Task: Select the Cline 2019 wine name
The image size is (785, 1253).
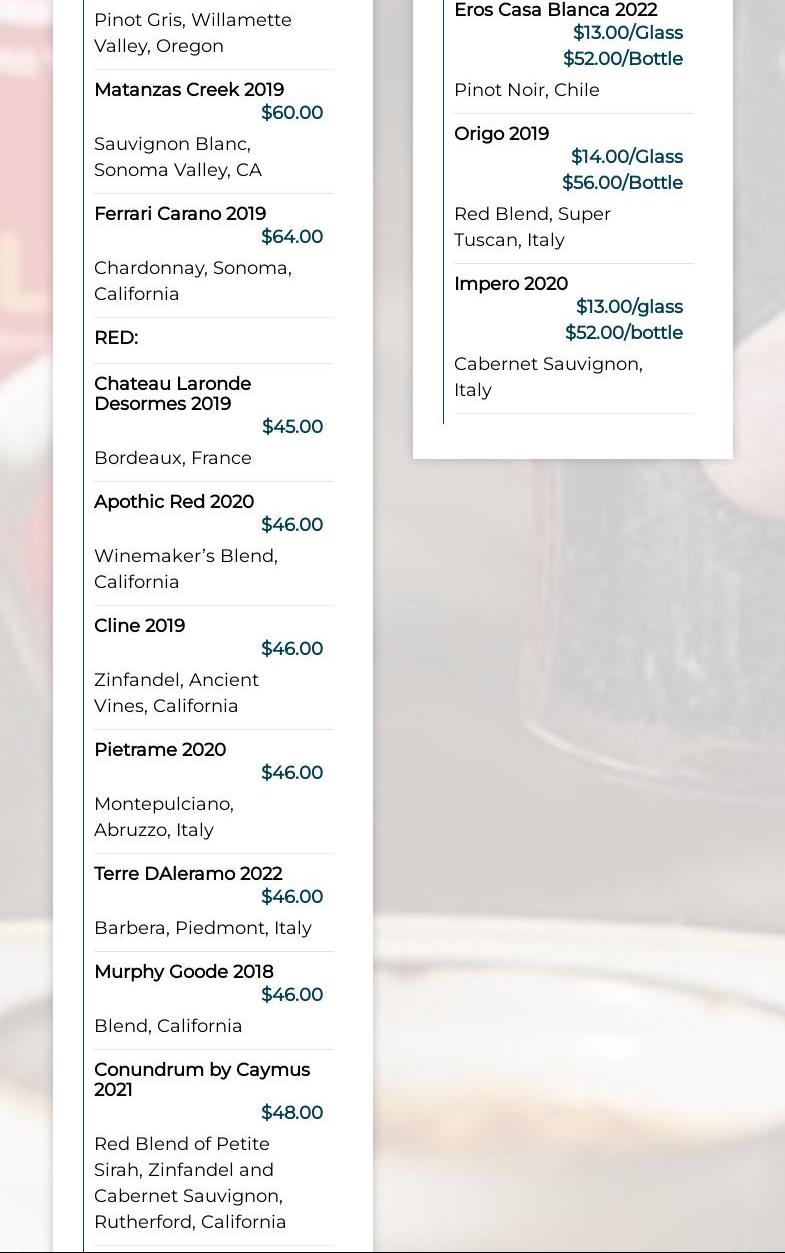Action: click(140, 626)
